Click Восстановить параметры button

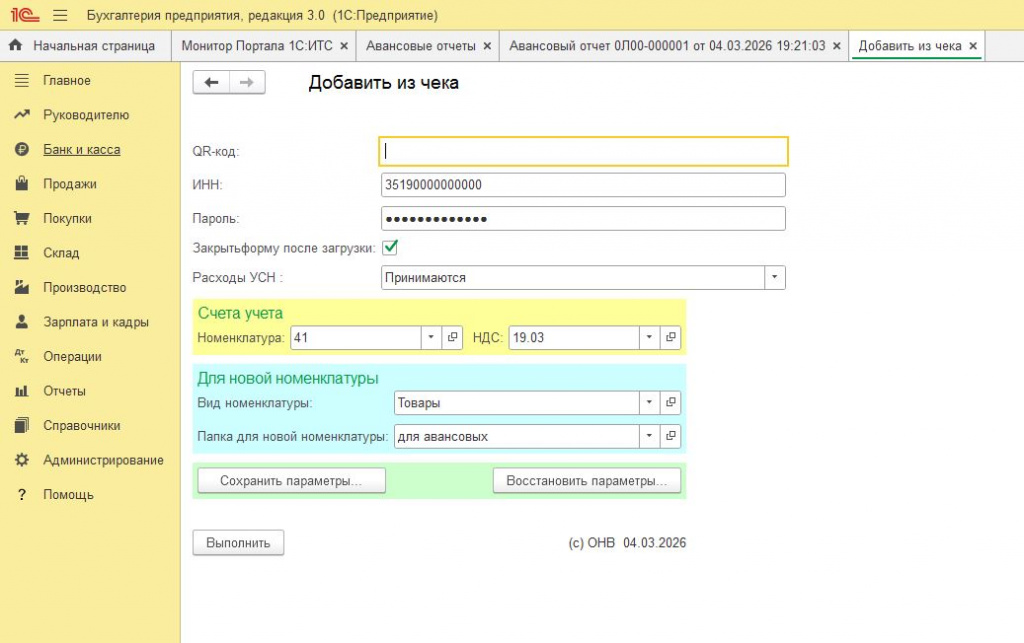(586, 481)
